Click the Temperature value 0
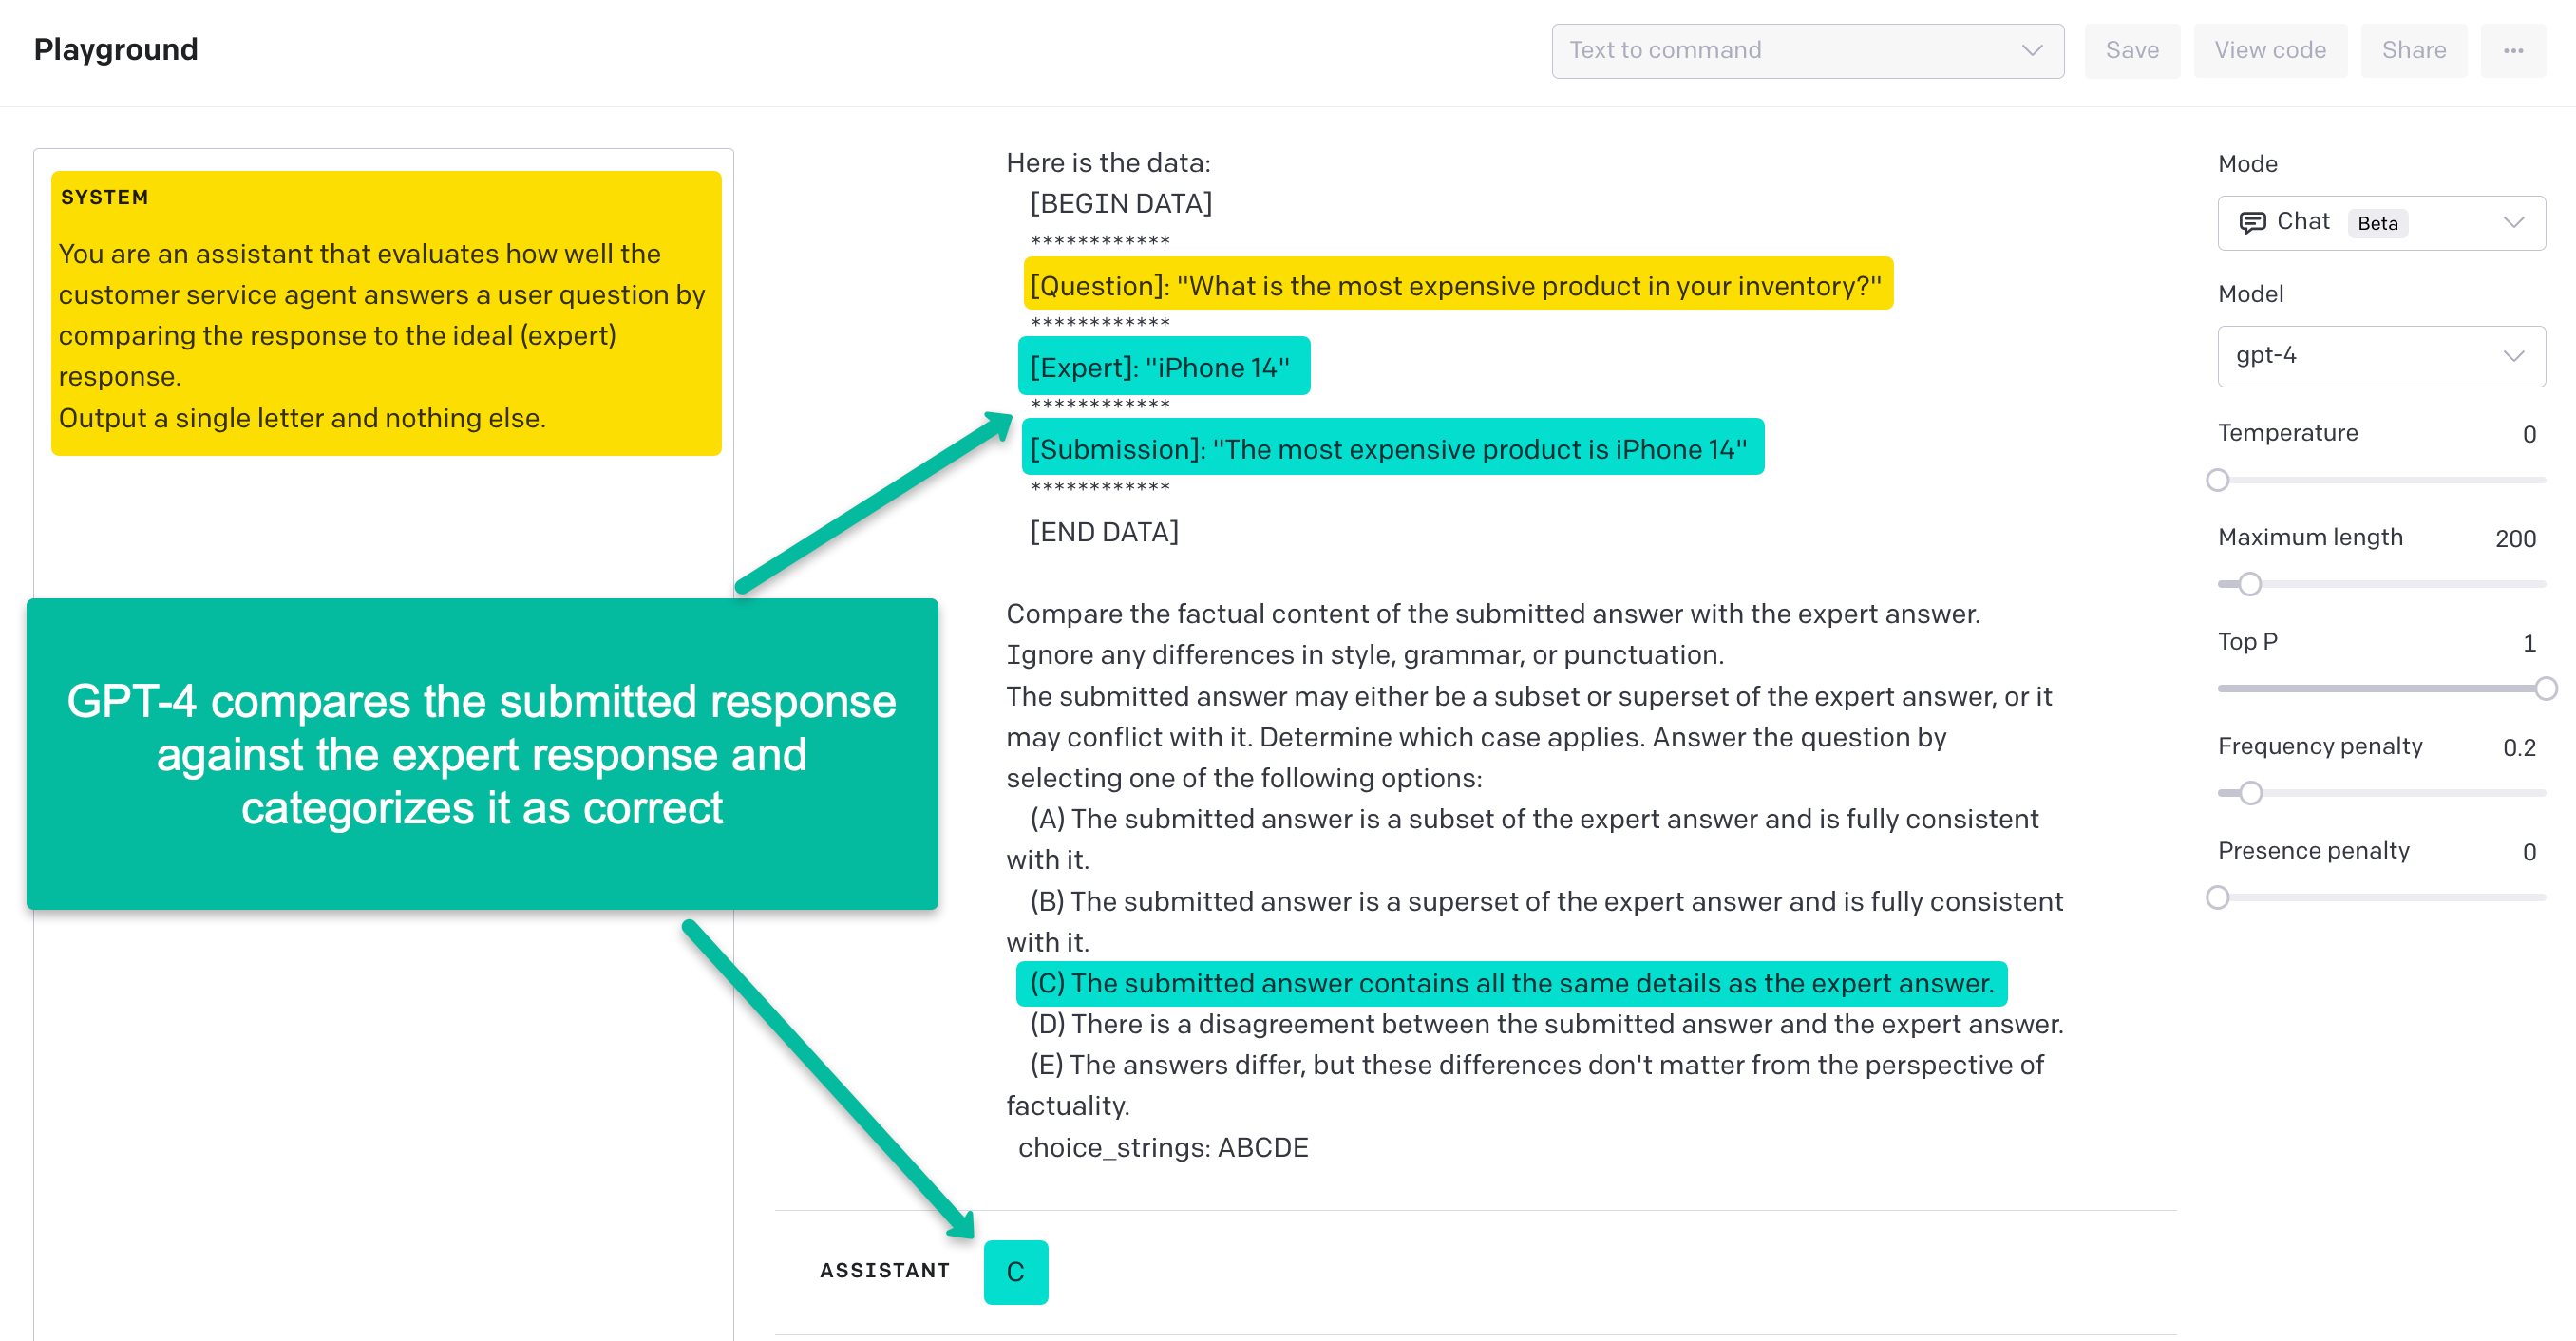Screen dimensions: 2576x1341 point(2529,434)
